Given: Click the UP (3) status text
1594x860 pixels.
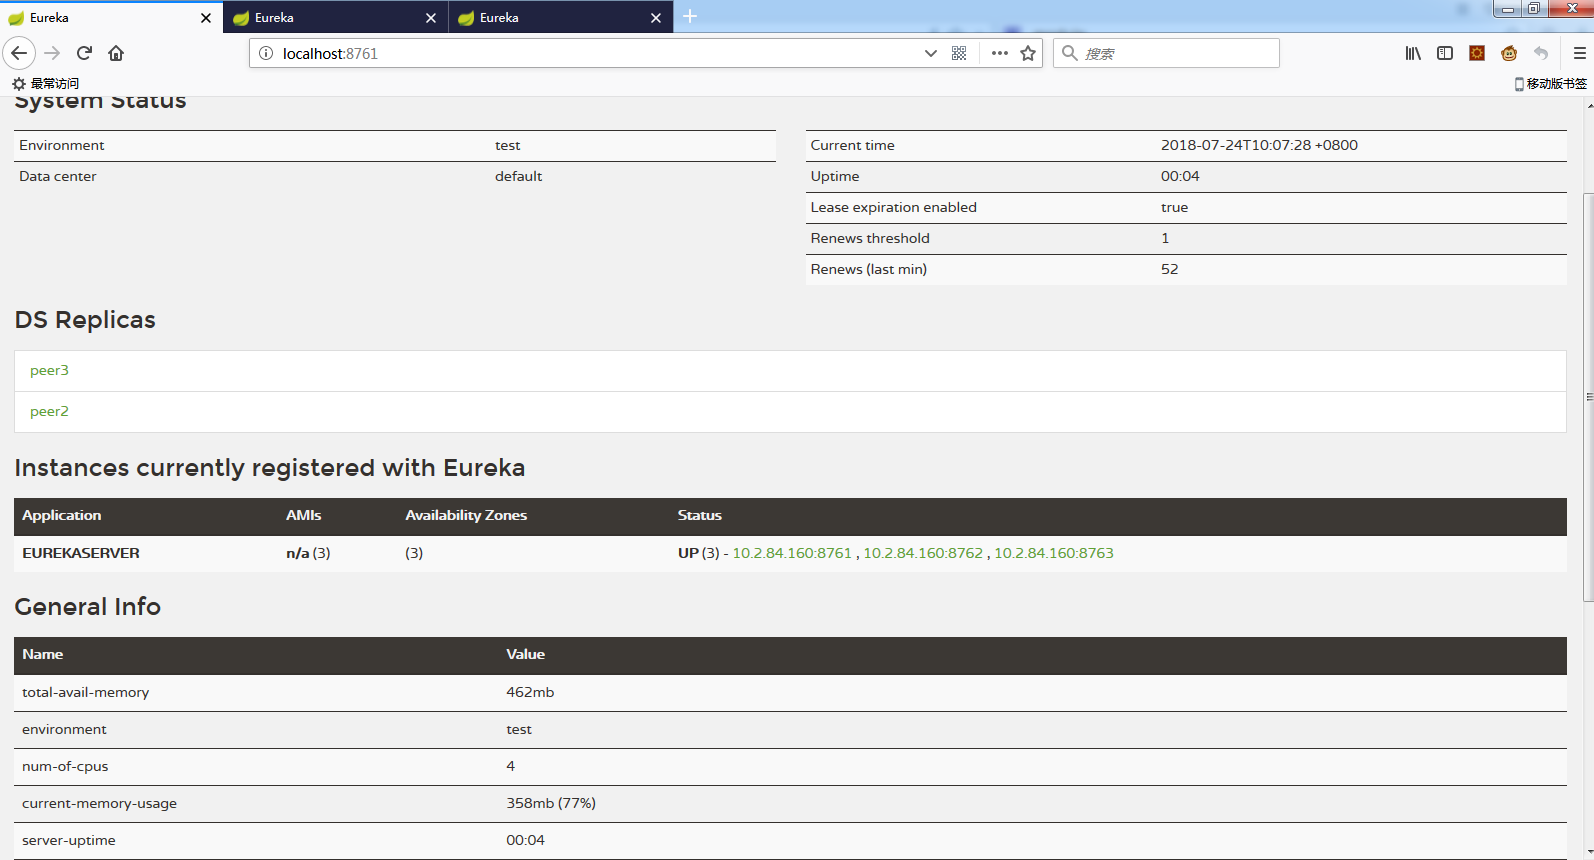Looking at the screenshot, I should (x=698, y=553).
